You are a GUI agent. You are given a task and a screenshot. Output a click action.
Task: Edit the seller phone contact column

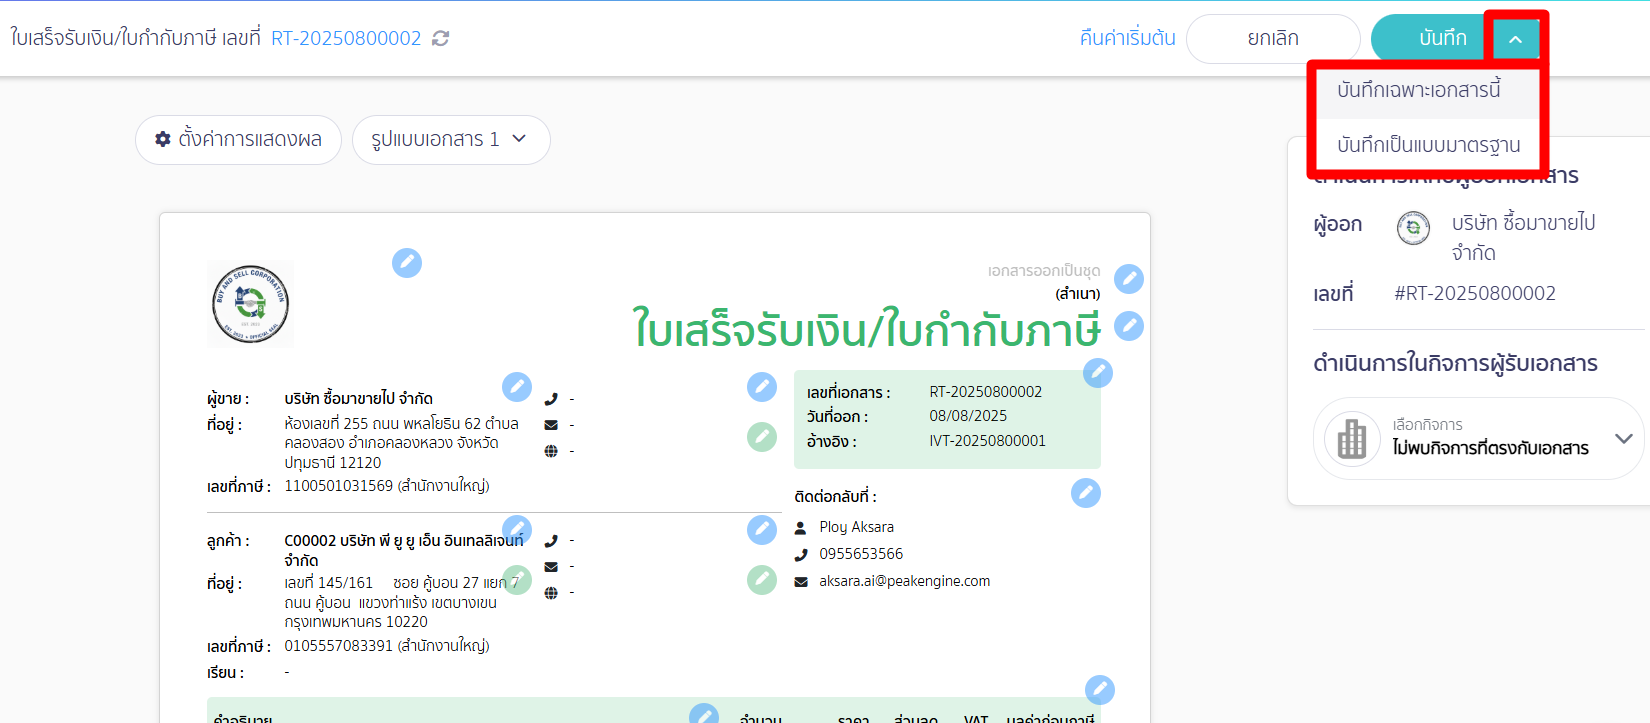click(x=762, y=387)
